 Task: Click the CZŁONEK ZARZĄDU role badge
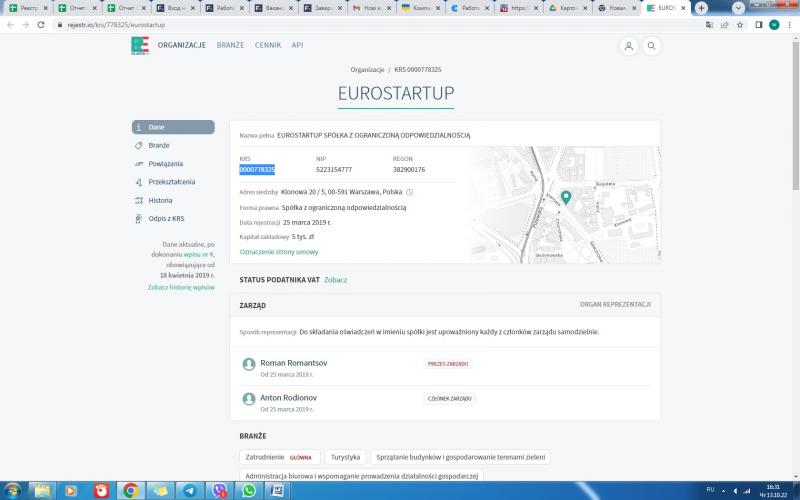click(449, 398)
